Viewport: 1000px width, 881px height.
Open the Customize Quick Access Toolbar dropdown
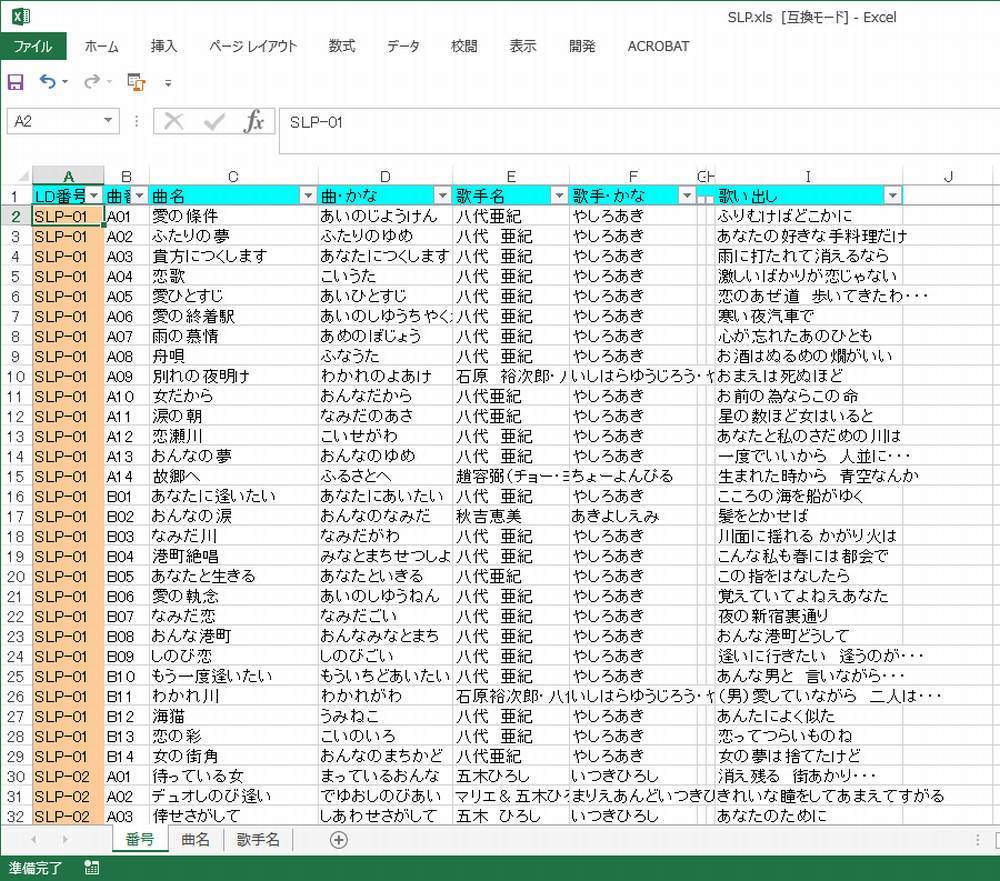168,83
